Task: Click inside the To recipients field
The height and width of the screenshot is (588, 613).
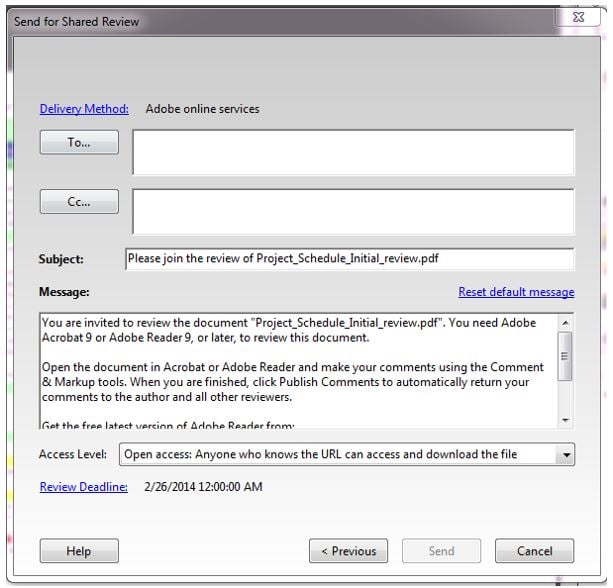Action: (x=353, y=152)
